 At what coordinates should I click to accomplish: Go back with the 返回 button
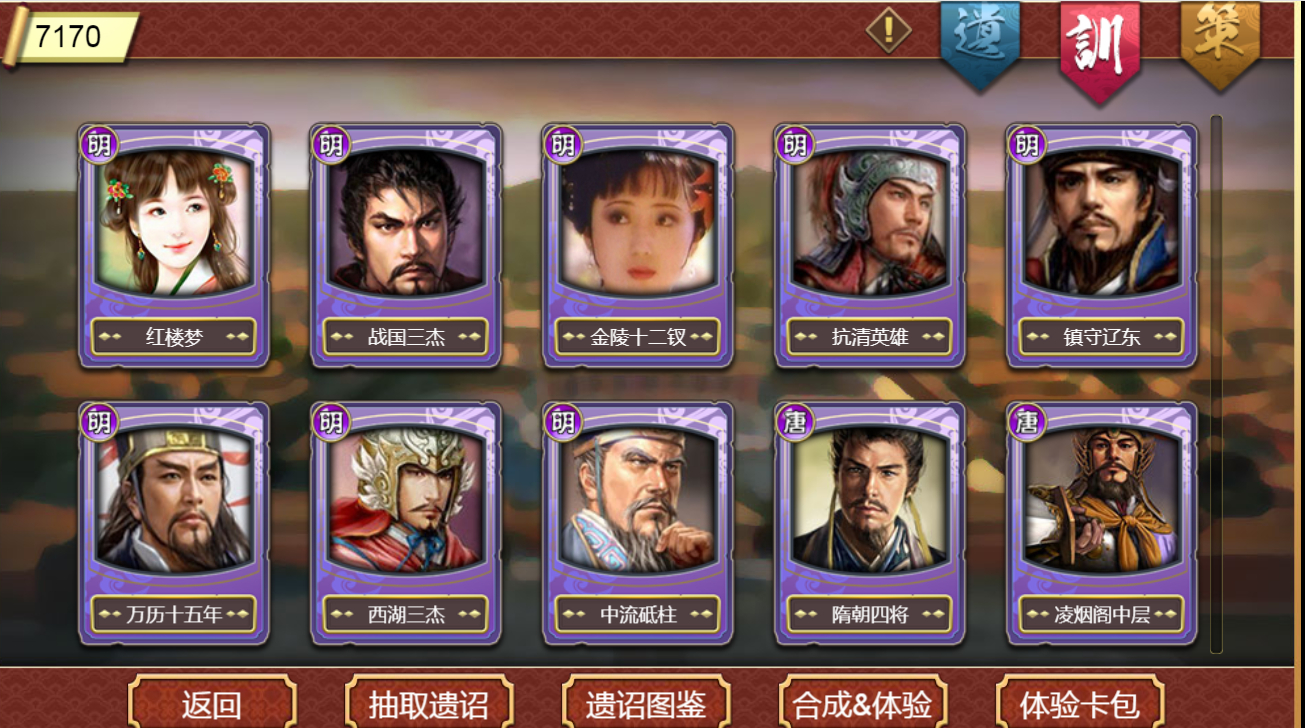[x=212, y=702]
